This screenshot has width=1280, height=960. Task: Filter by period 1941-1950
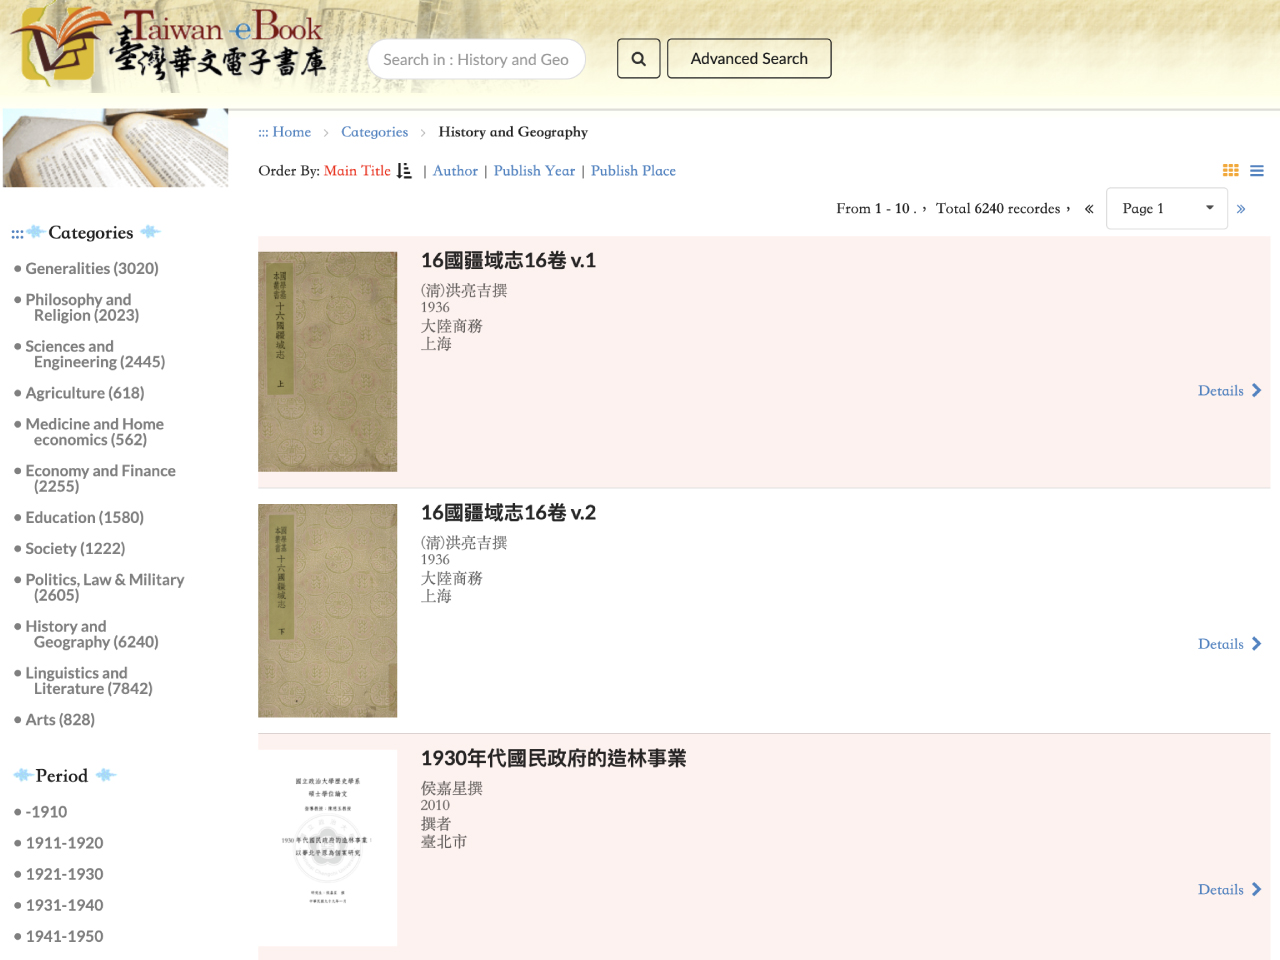tap(64, 936)
